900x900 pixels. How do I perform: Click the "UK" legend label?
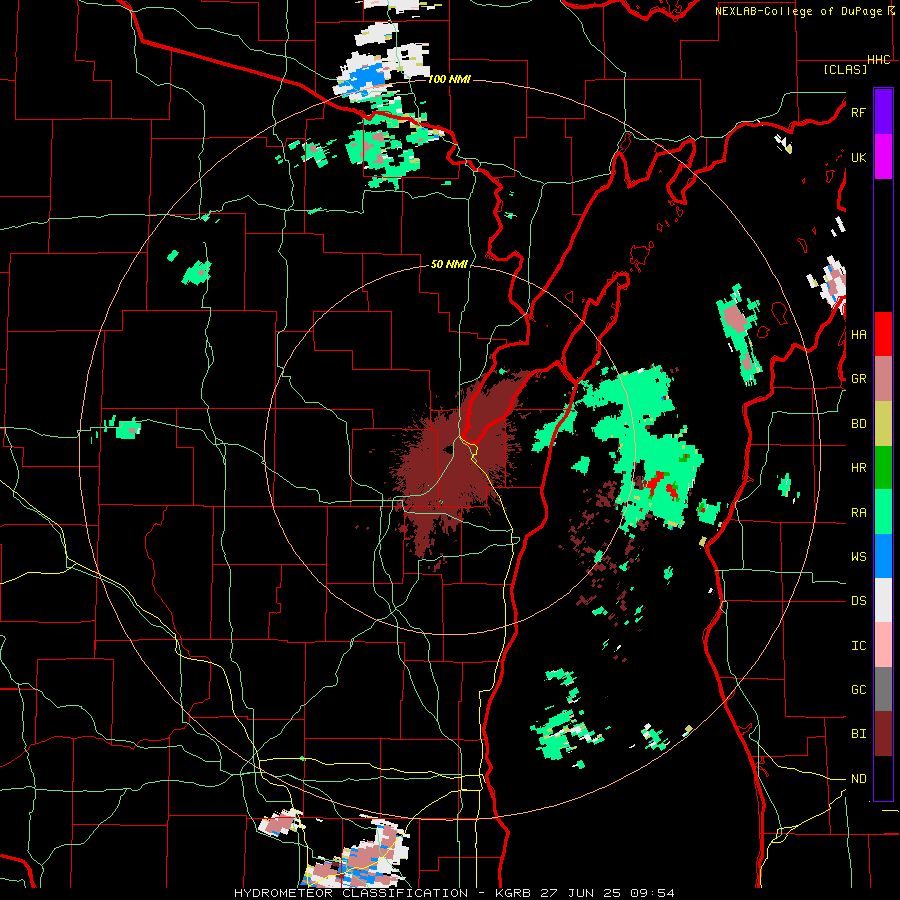(858, 157)
